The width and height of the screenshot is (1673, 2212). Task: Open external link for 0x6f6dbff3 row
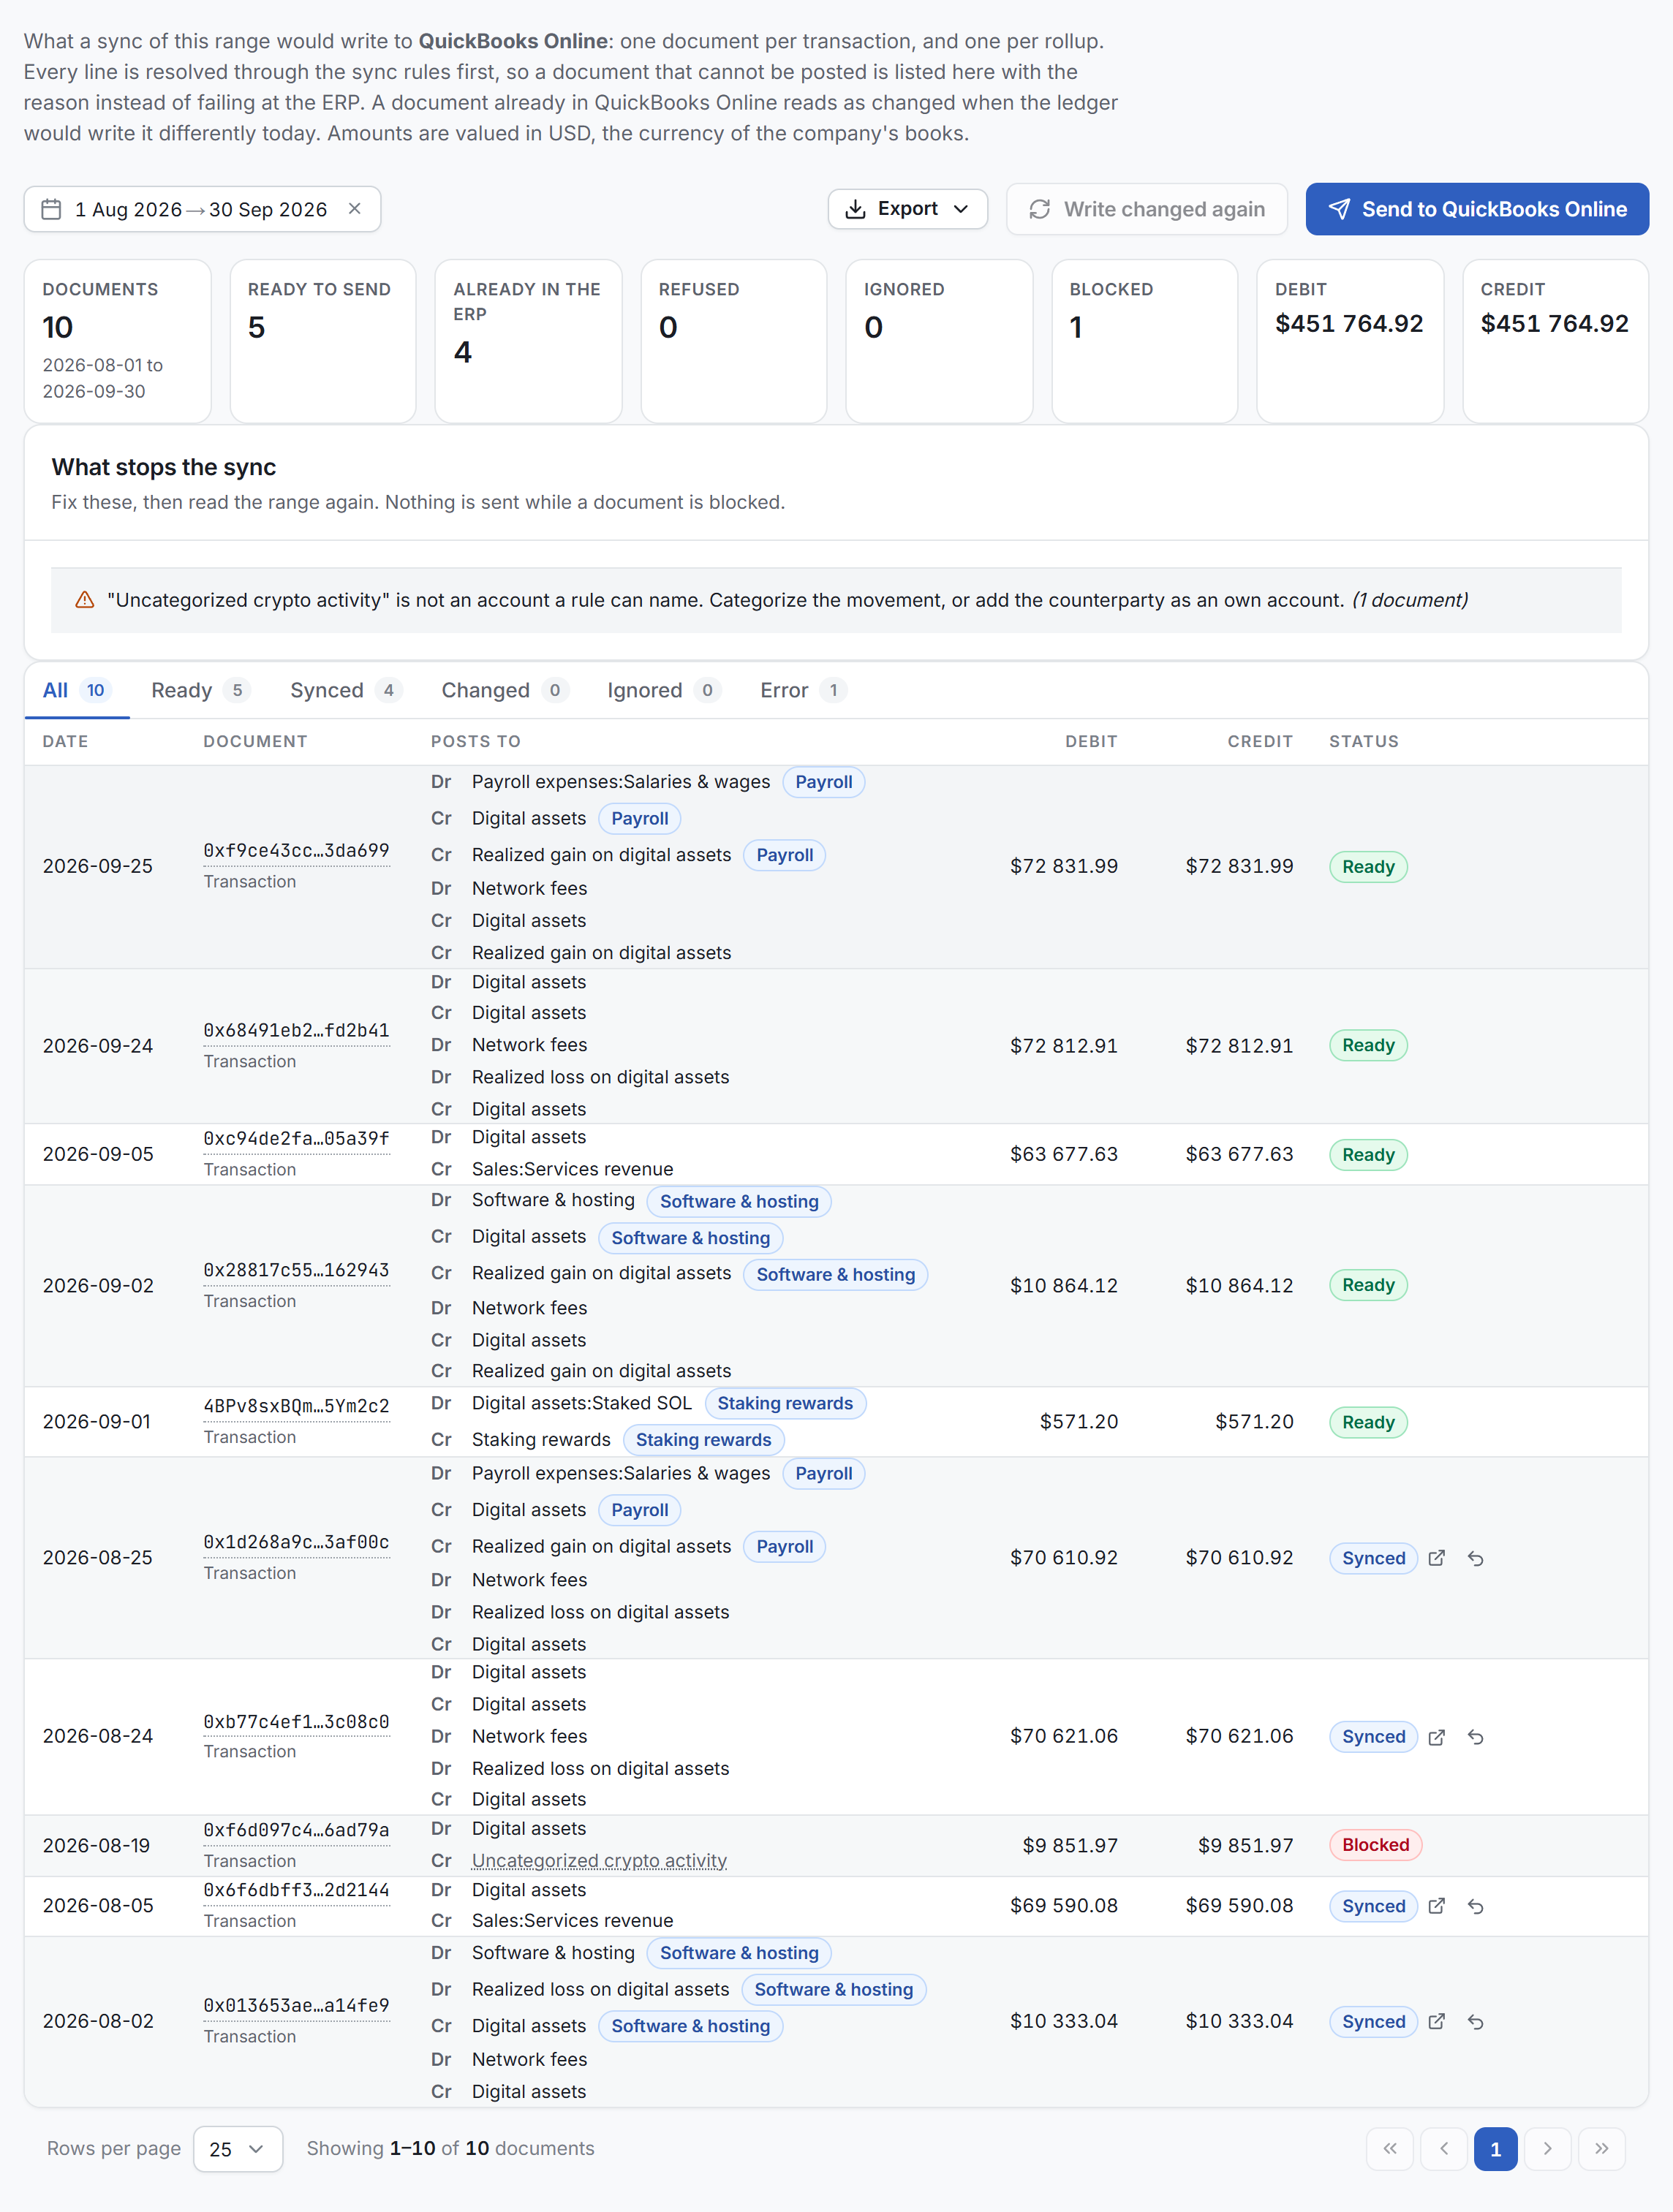pos(1436,1906)
